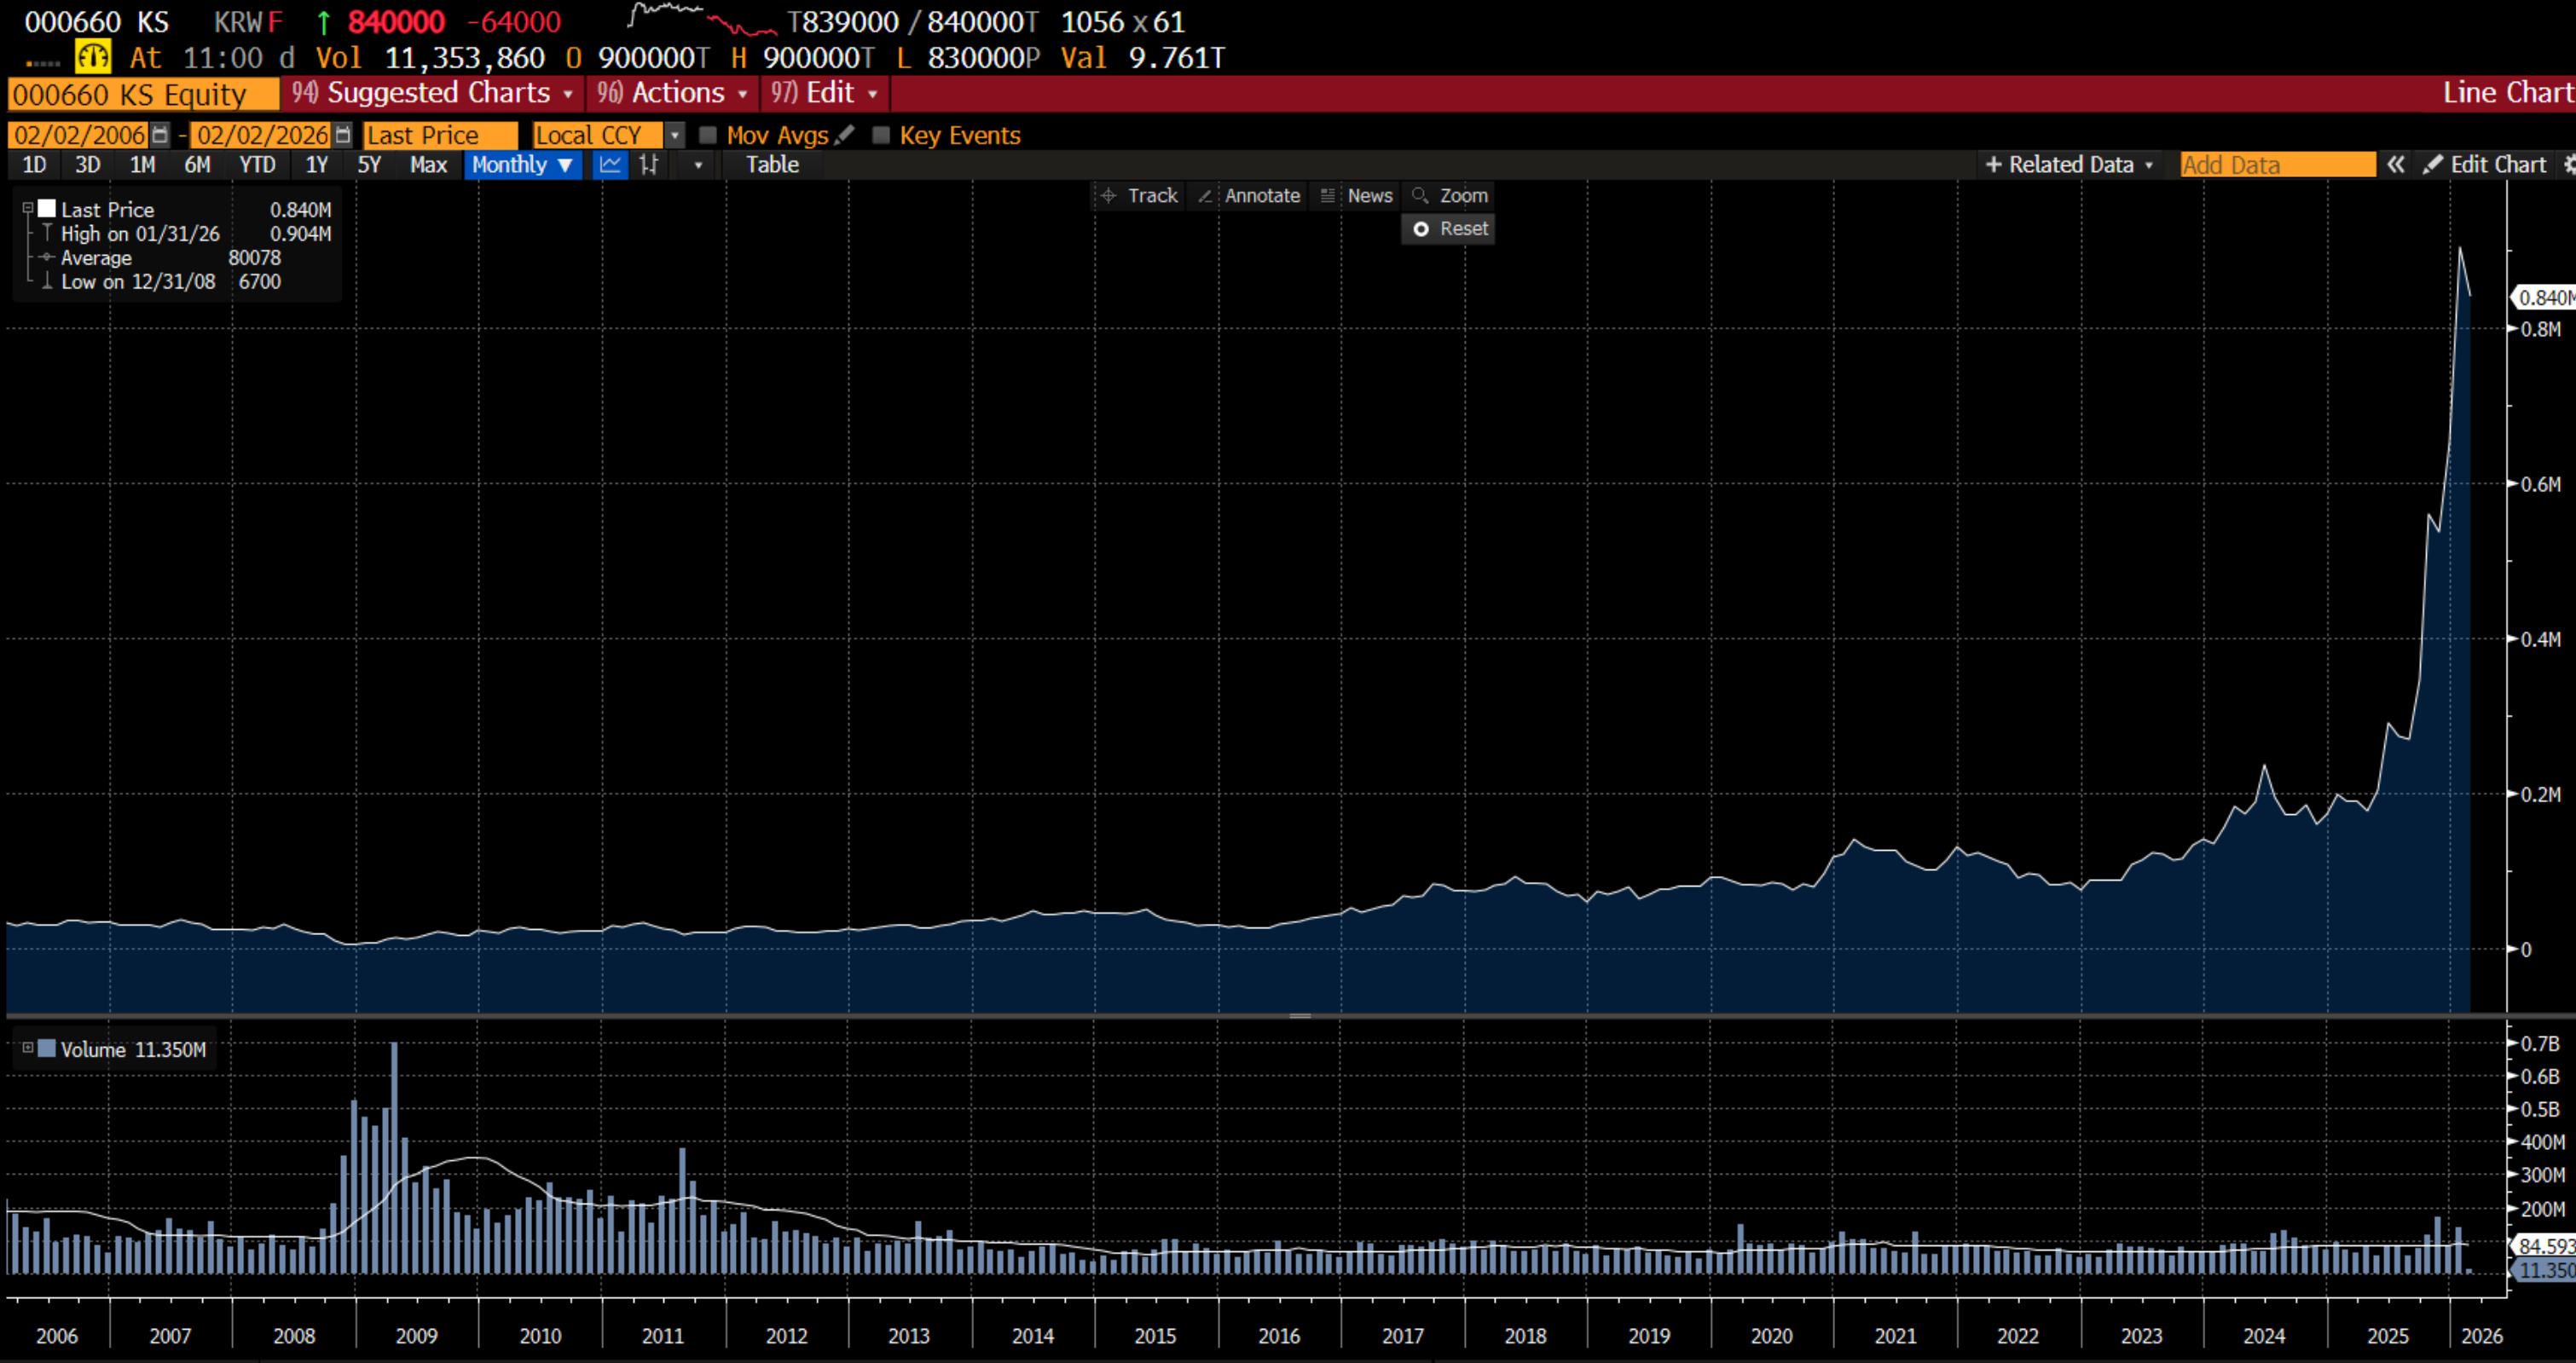This screenshot has height=1363, width=2576.
Task: Open the Monthly periodicity dropdown
Action: (522, 165)
